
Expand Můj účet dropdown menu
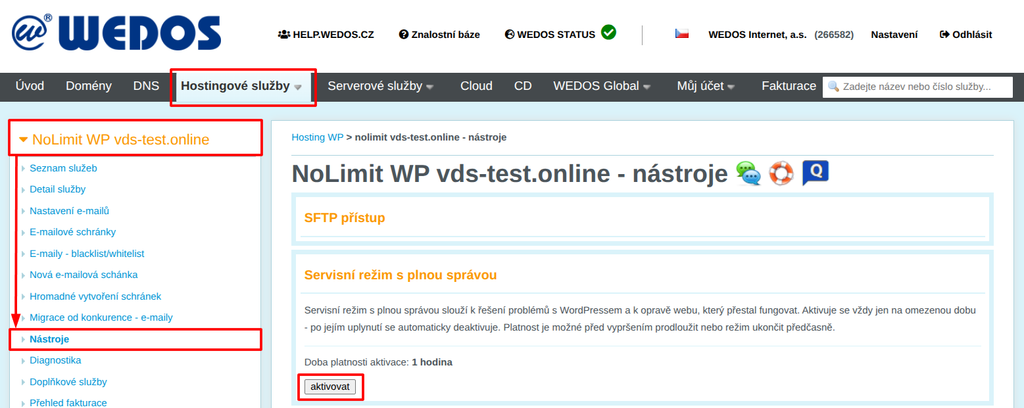tap(706, 86)
